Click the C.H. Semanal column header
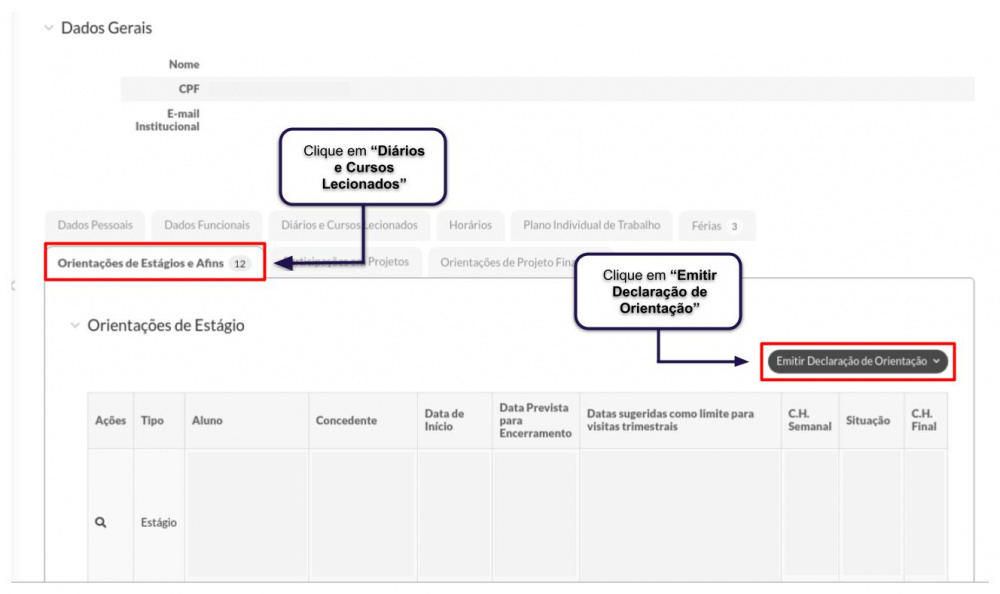 810,420
